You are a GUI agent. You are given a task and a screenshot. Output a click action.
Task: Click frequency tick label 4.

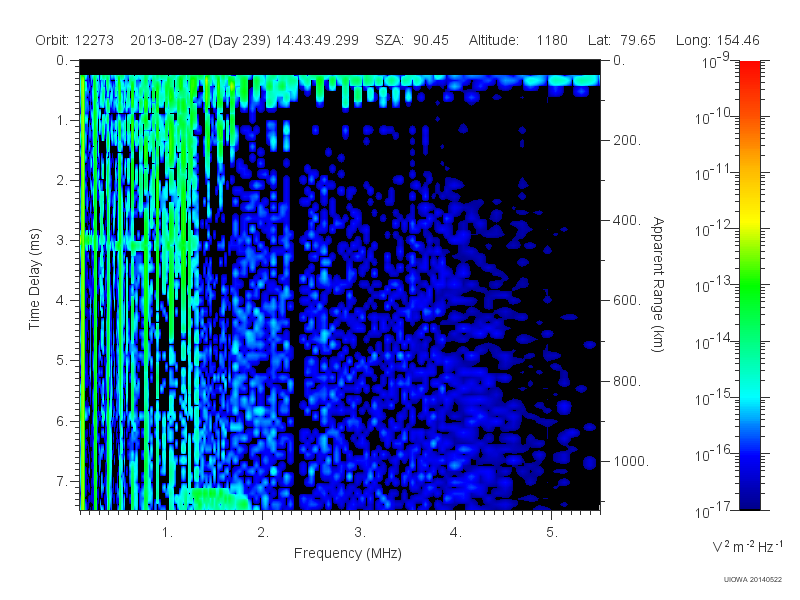click(456, 533)
